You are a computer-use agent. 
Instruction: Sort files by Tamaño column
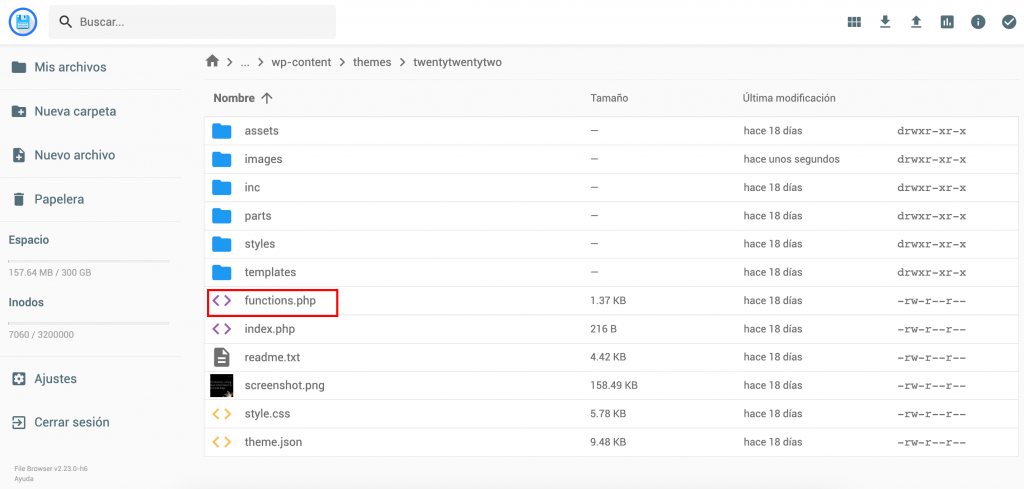click(x=608, y=98)
